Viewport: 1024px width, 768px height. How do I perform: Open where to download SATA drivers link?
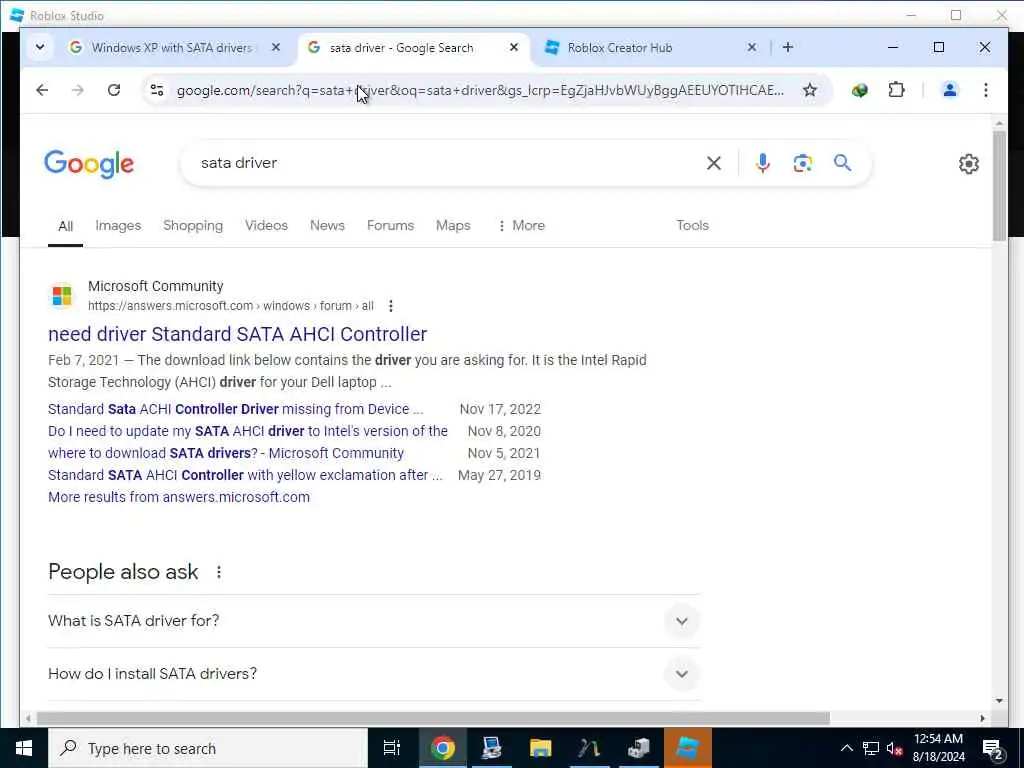coord(226,453)
